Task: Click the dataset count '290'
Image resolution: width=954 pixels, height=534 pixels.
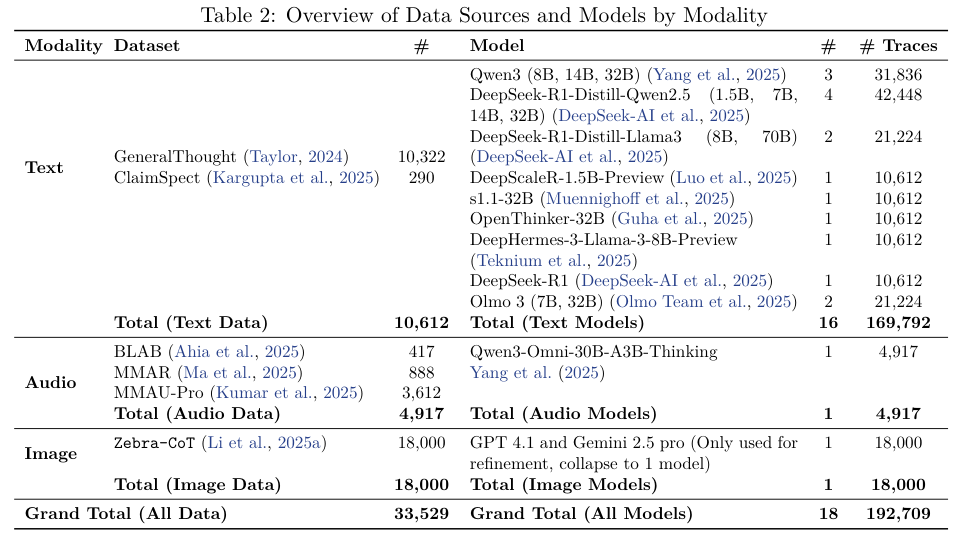Action: pyautogui.click(x=422, y=178)
